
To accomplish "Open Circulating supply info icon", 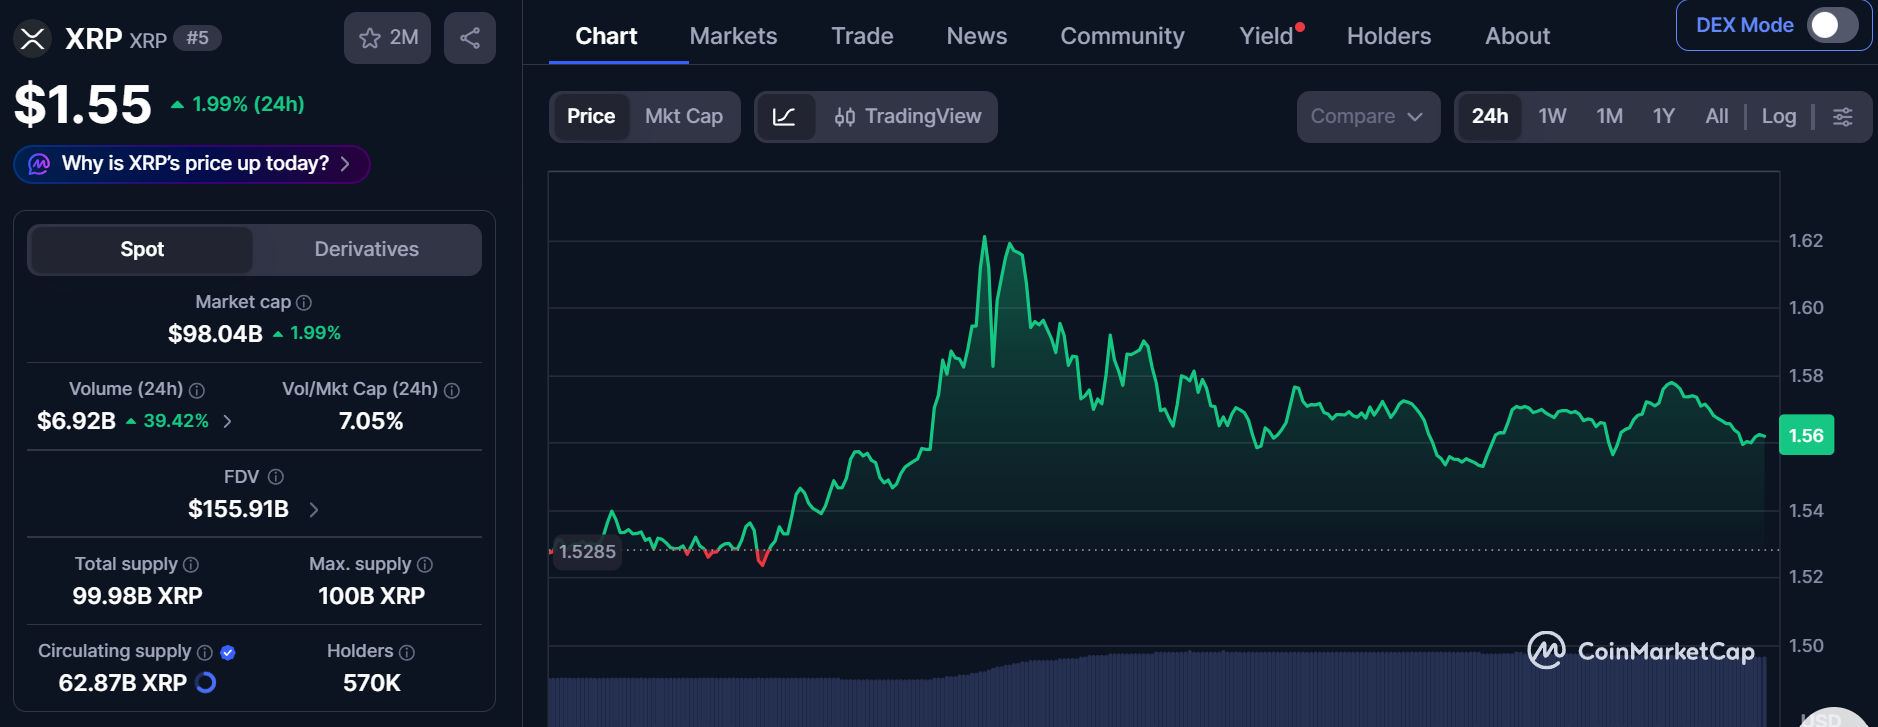I will click(205, 652).
